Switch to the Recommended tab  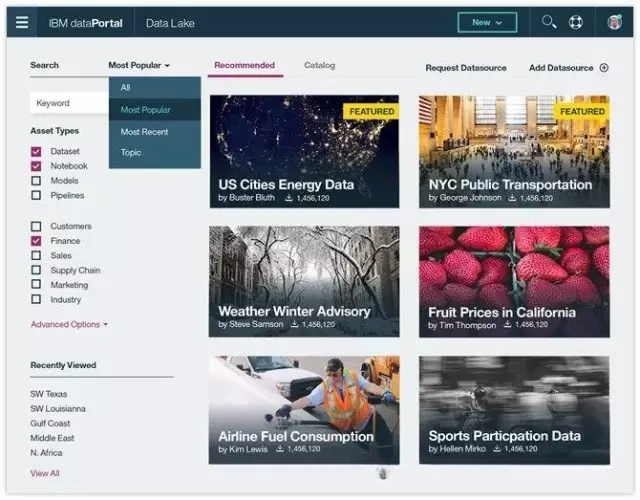244,65
